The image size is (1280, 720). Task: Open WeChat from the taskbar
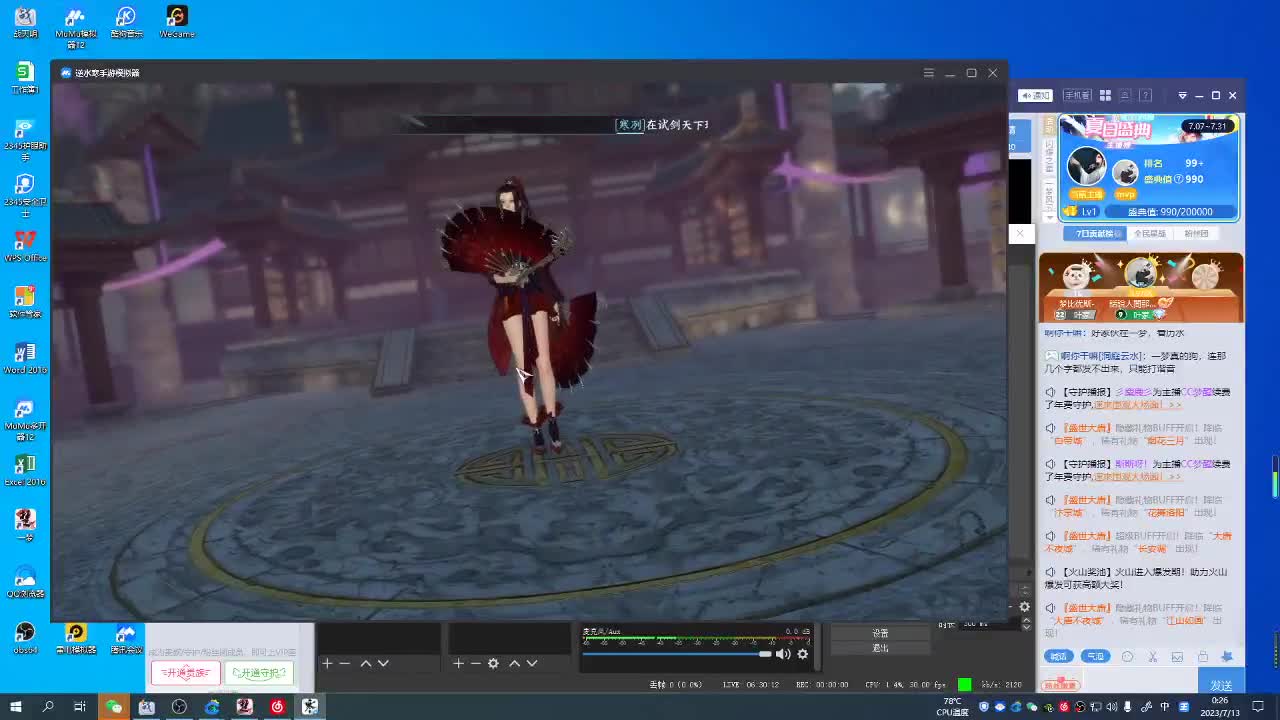(x=114, y=707)
